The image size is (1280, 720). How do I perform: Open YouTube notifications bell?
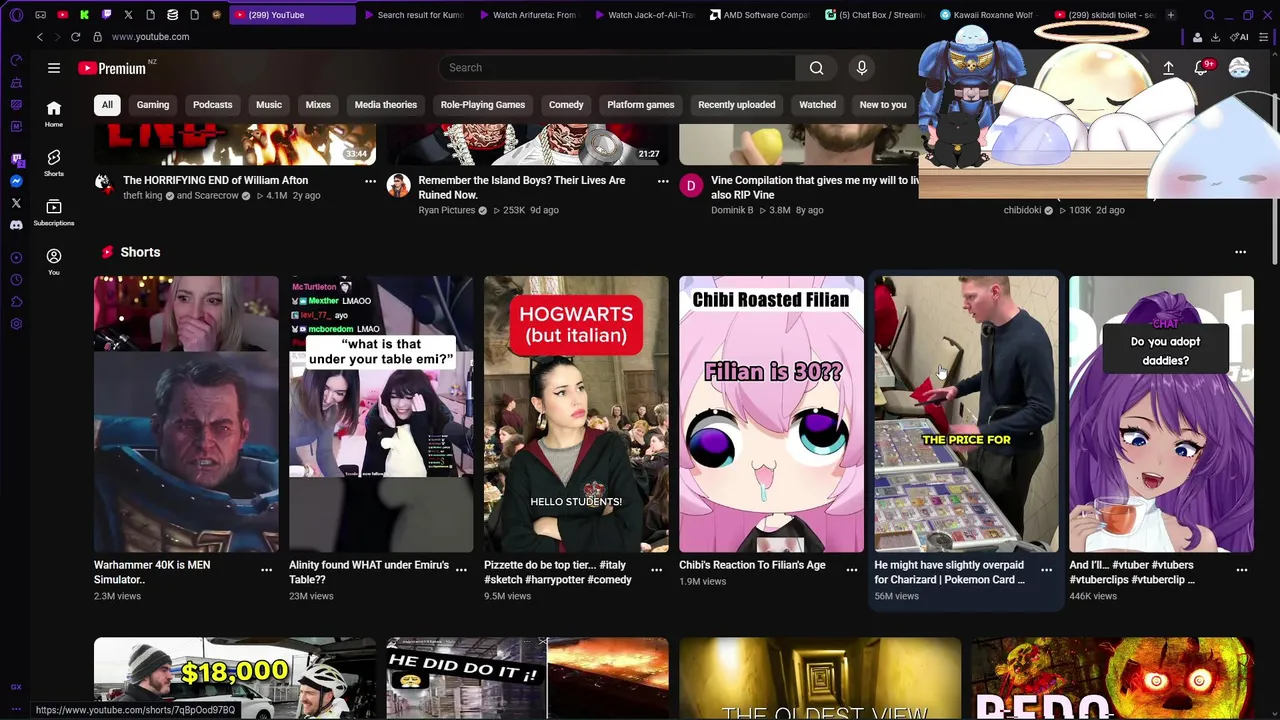1201,68
